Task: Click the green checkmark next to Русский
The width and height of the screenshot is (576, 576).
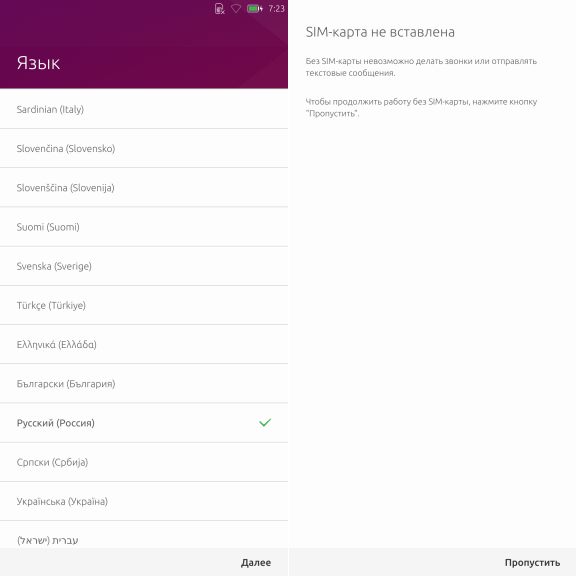Action: 265,422
